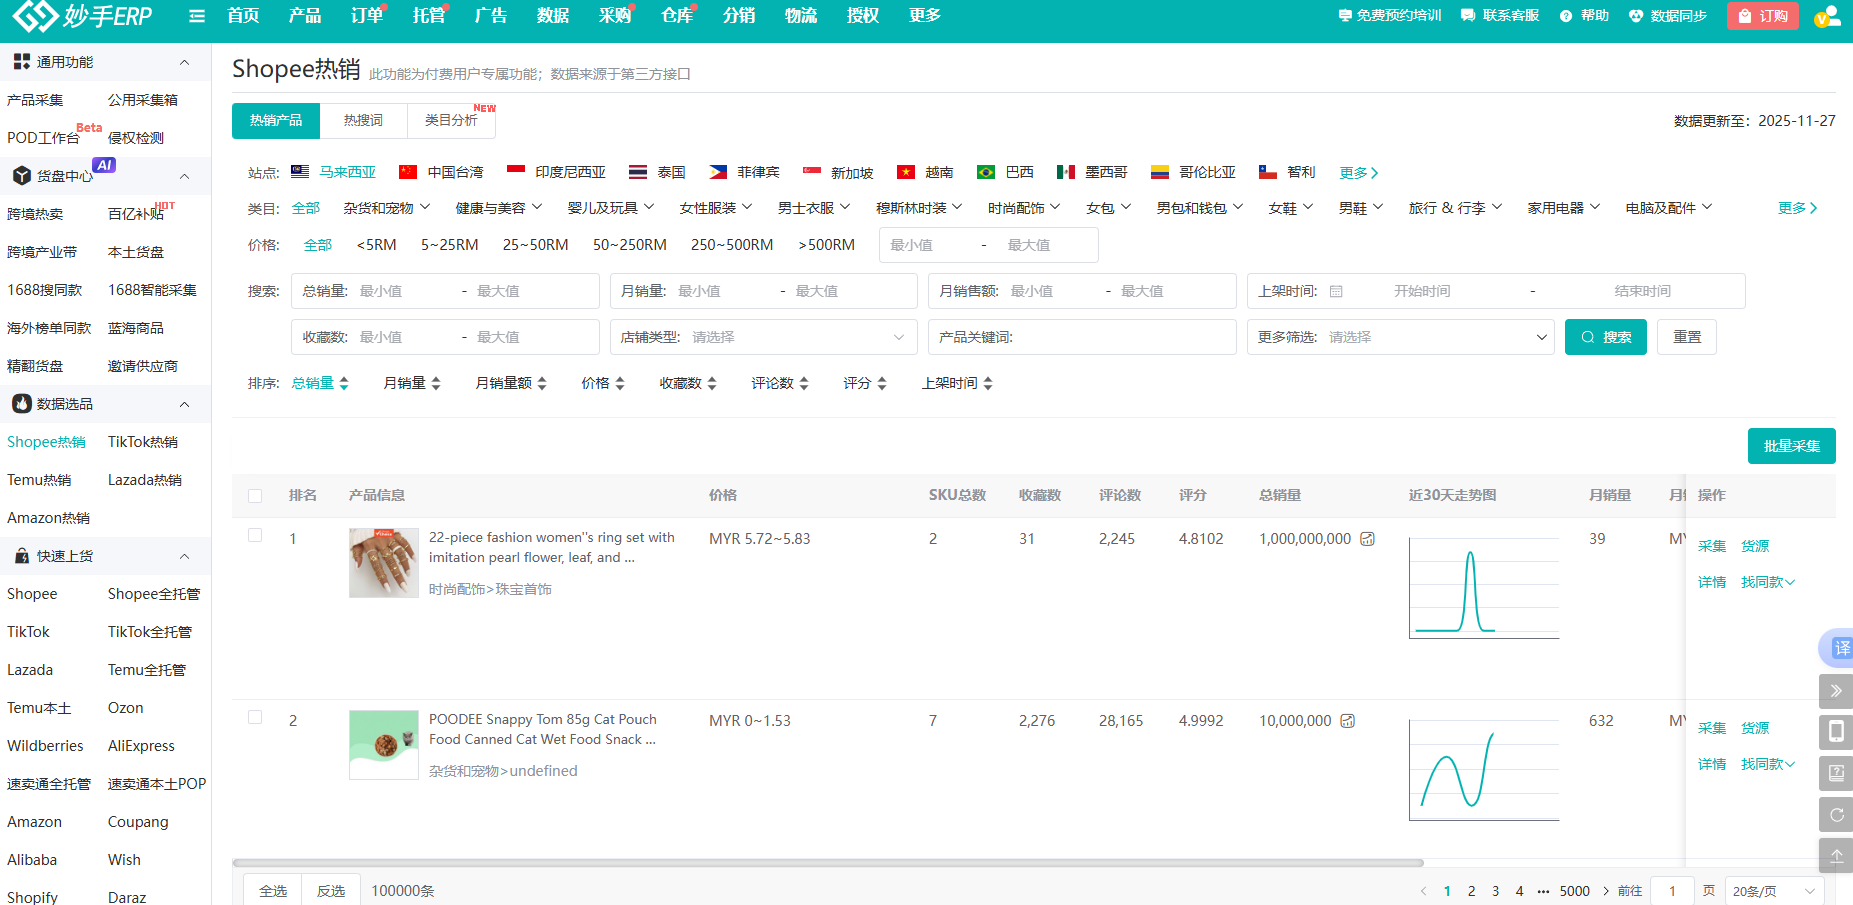Image resolution: width=1853 pixels, height=905 pixels.
Task: Toggle the select-all checkbox in table header
Action: point(255,496)
